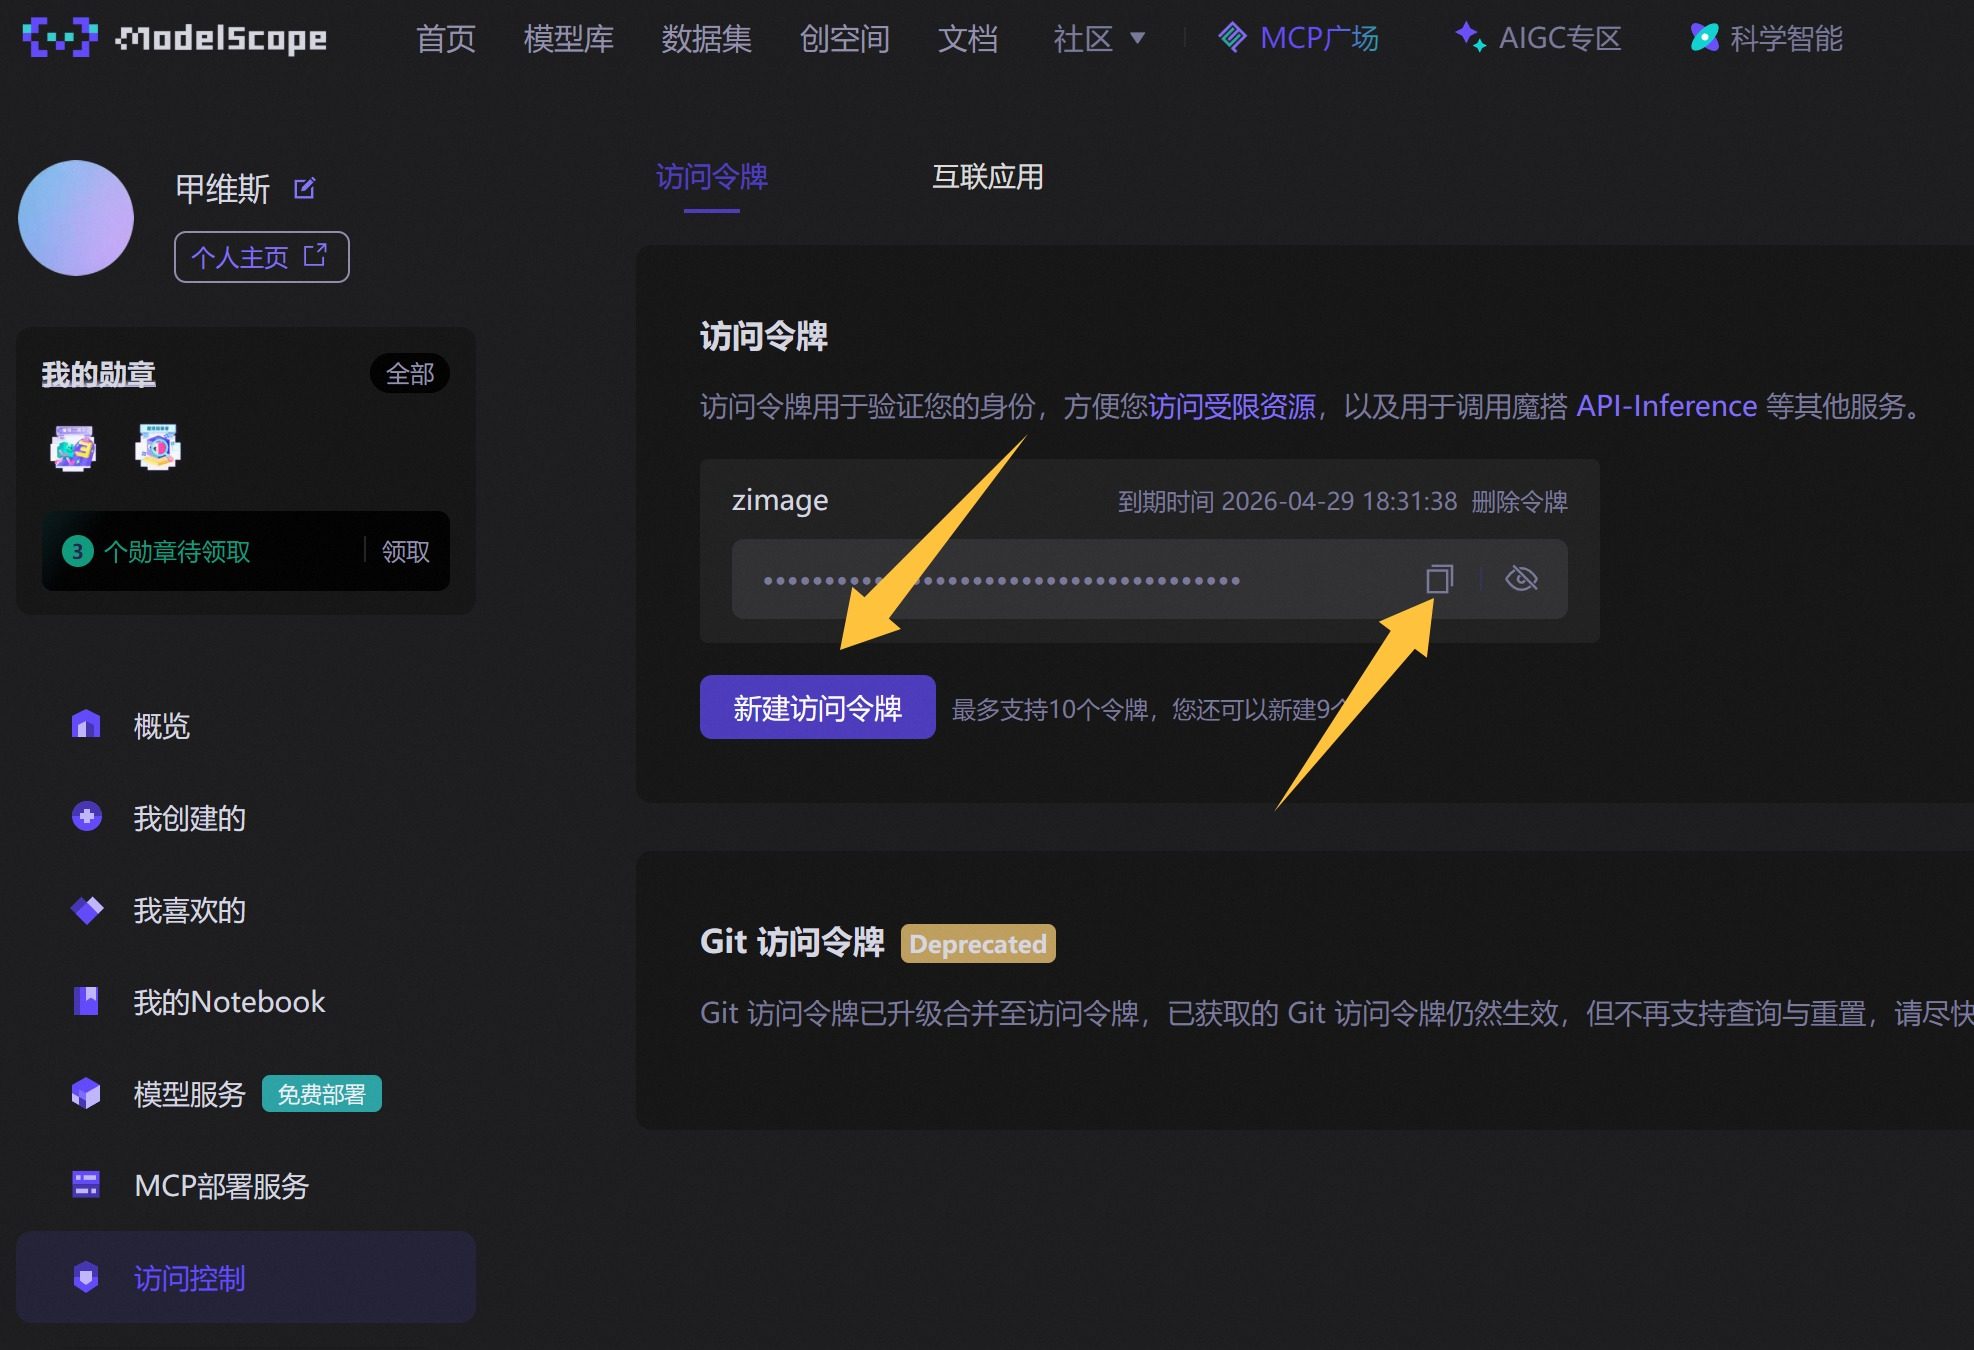The height and width of the screenshot is (1350, 1974).
Task: Click the edit icon beside username 甲维斯
Action: coord(305,188)
